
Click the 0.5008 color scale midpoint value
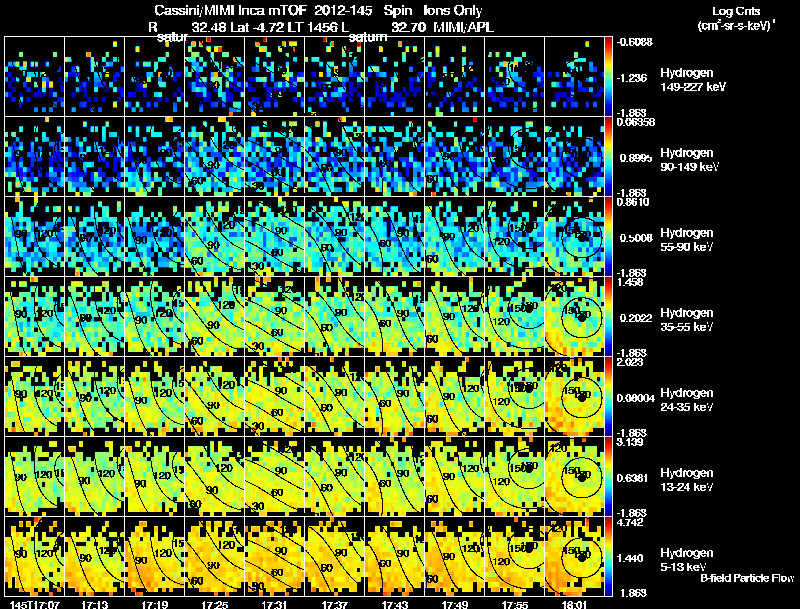[x=636, y=238]
